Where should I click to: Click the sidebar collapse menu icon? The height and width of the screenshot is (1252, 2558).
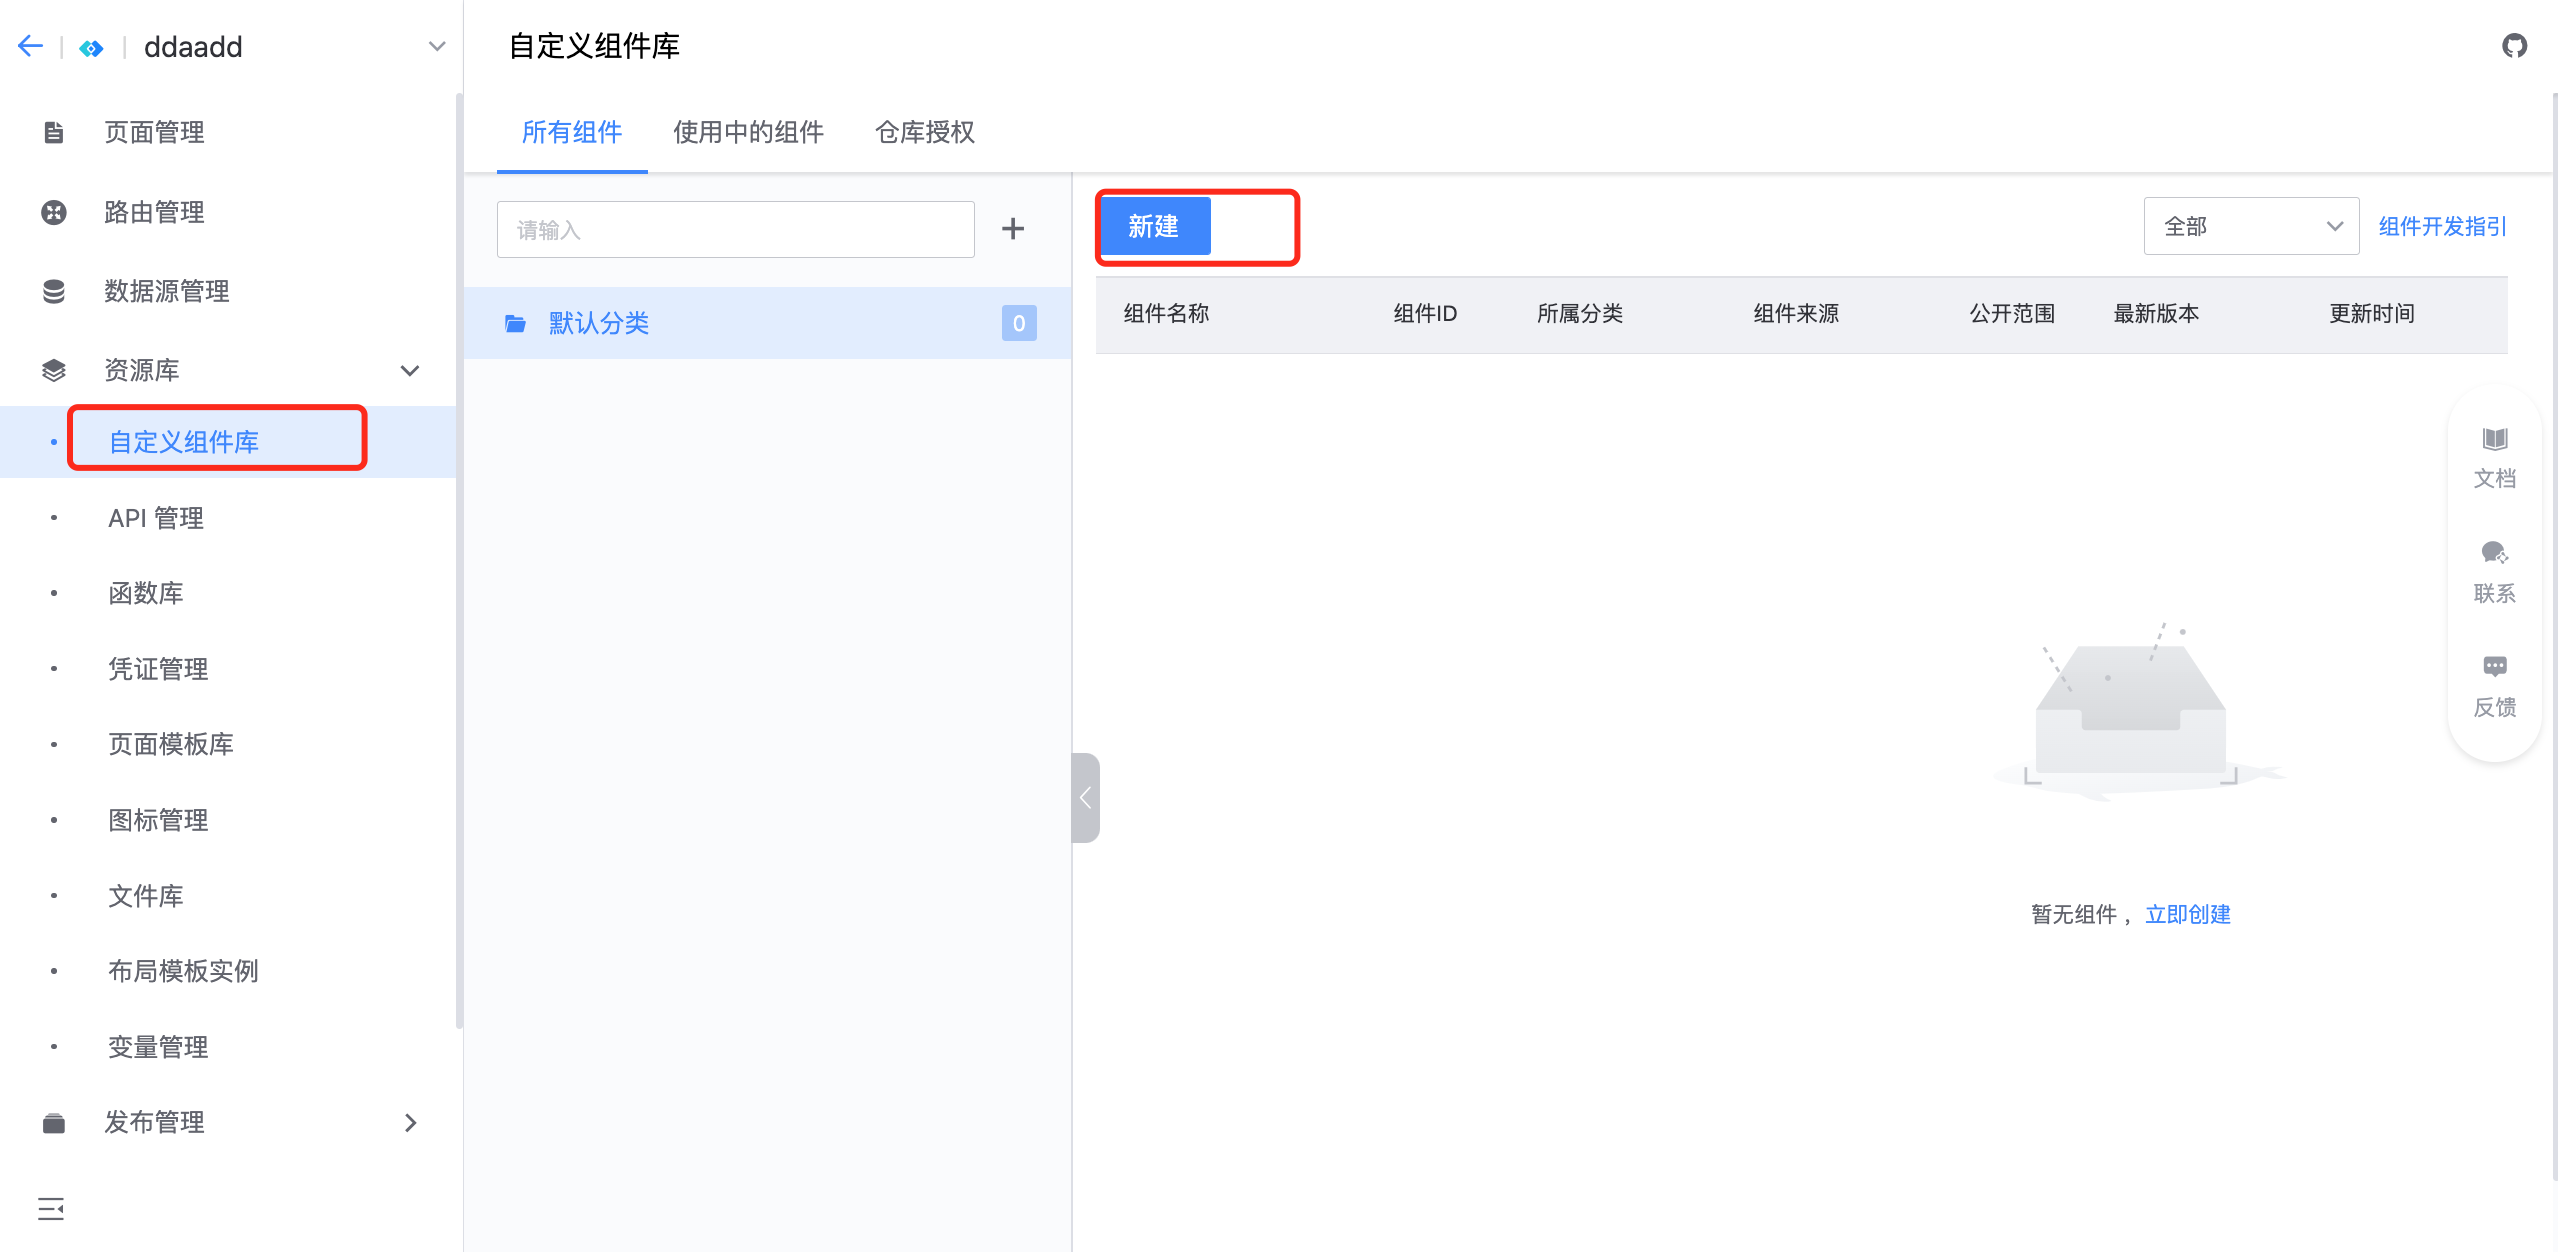click(x=50, y=1209)
